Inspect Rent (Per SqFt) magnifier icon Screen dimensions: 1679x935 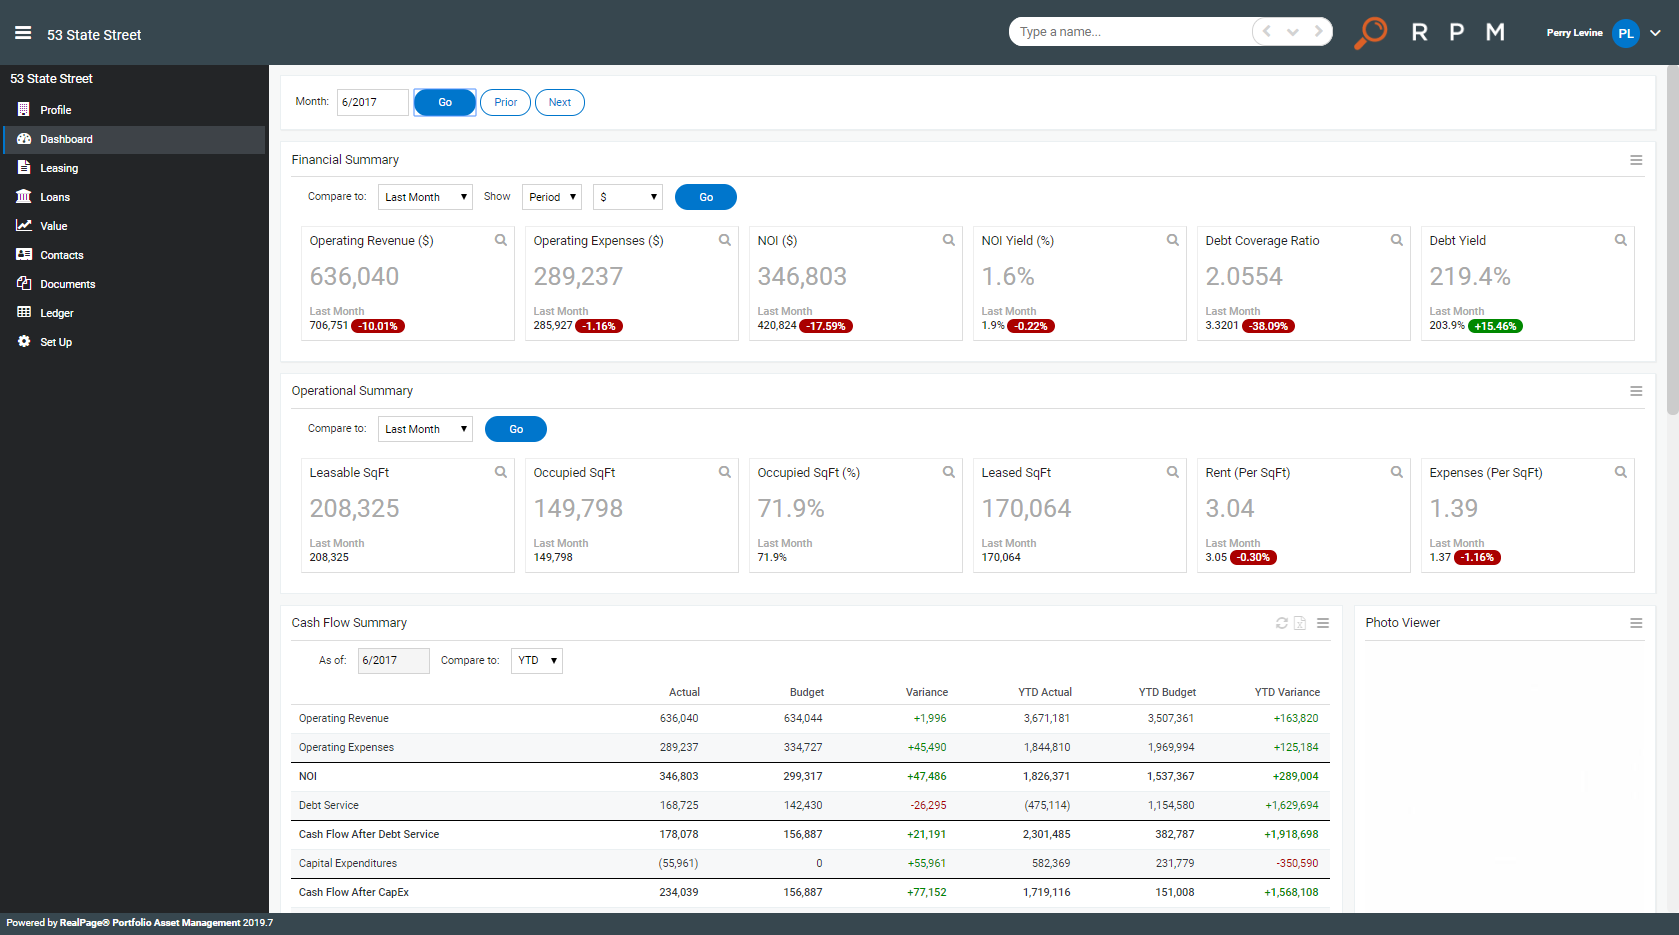coord(1397,472)
